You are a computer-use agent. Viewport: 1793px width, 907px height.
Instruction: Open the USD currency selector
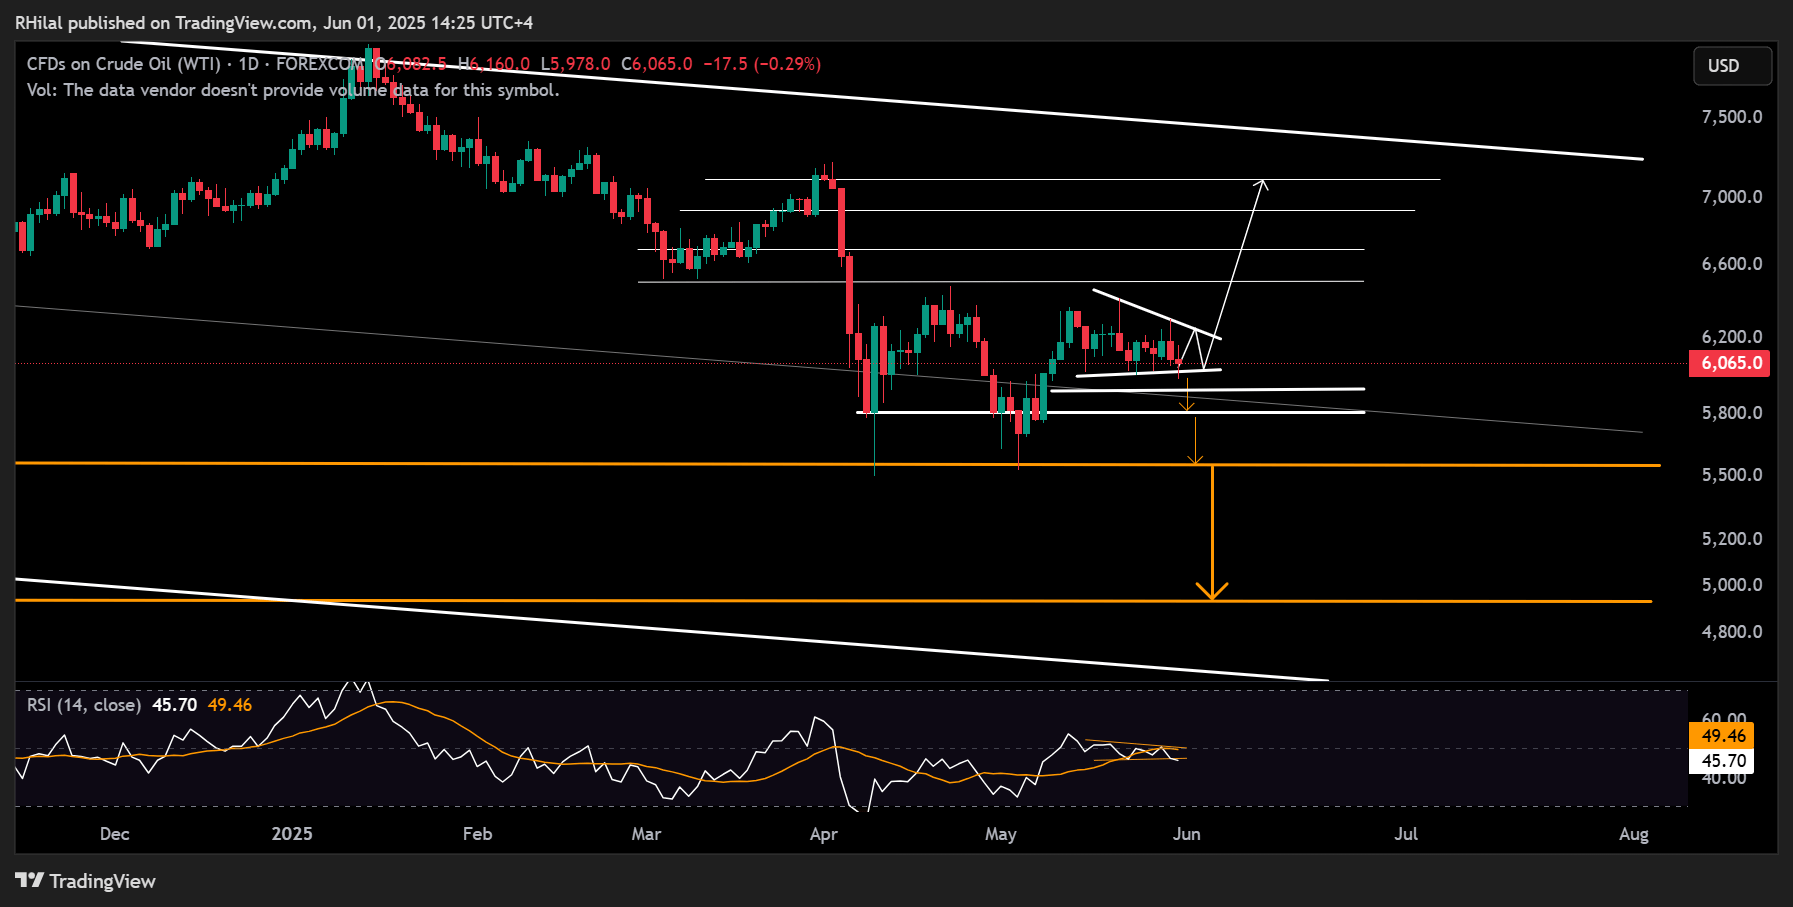1732,66
